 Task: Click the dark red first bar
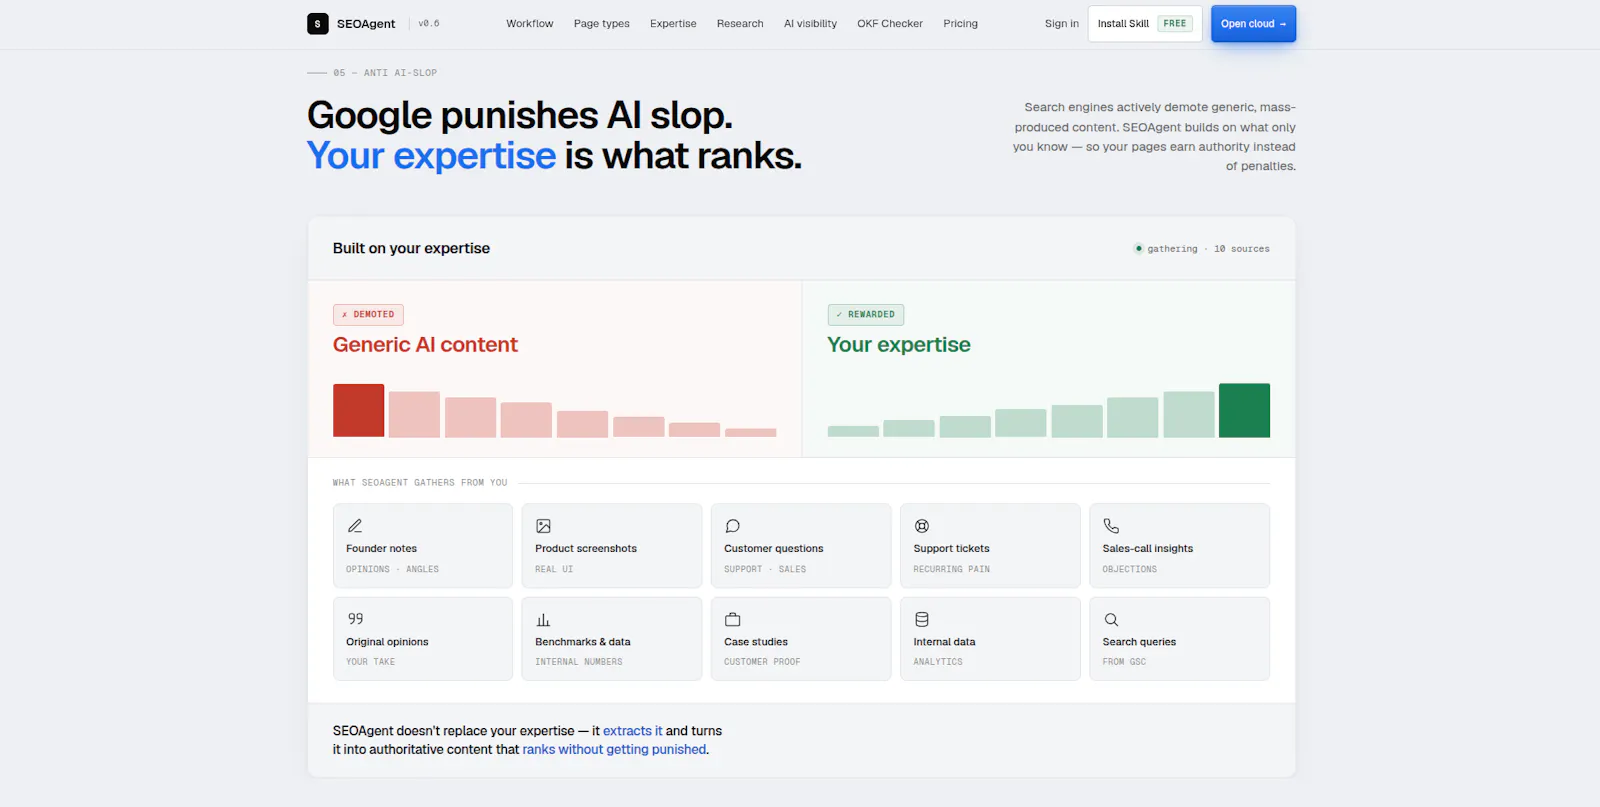(358, 410)
